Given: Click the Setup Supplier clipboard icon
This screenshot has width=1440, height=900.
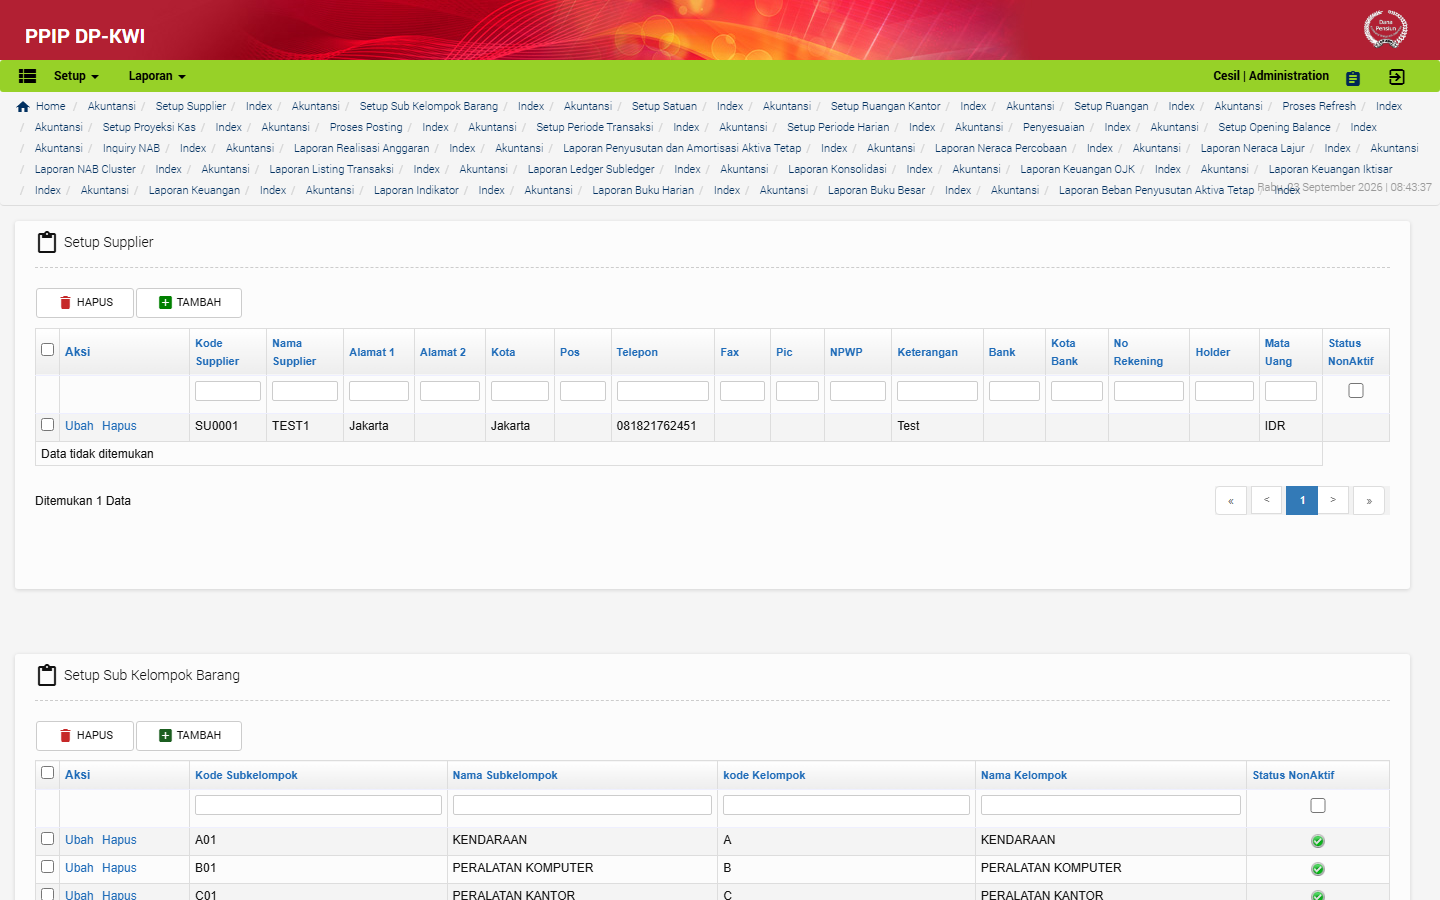Looking at the screenshot, I should coord(47,242).
